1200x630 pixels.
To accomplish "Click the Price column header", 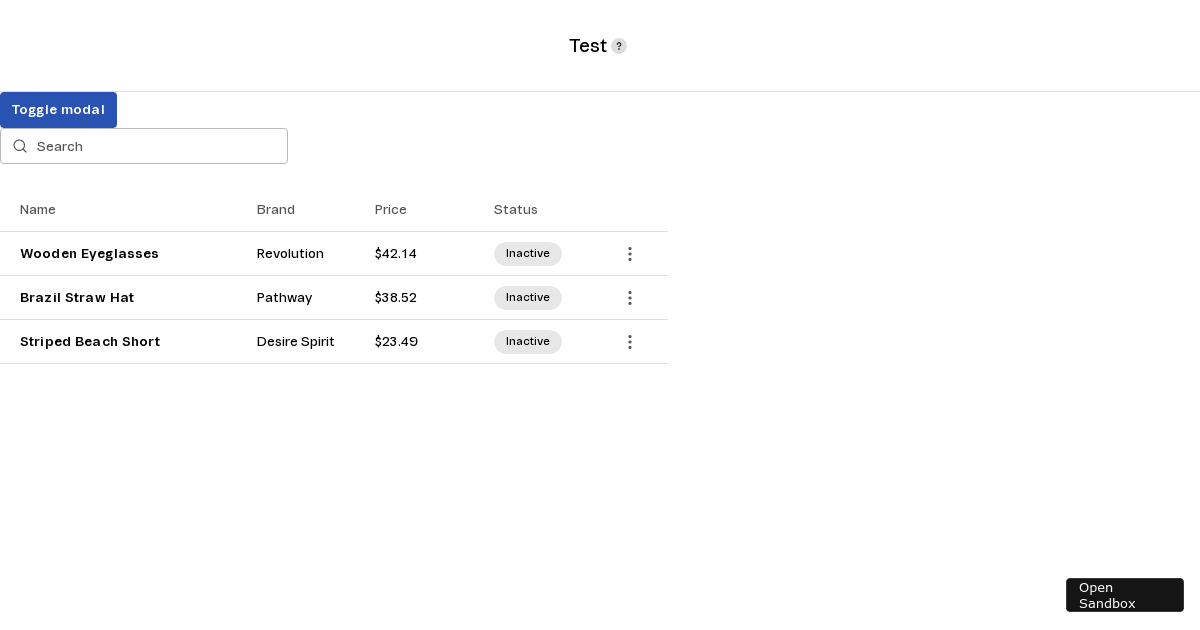I will click(391, 210).
